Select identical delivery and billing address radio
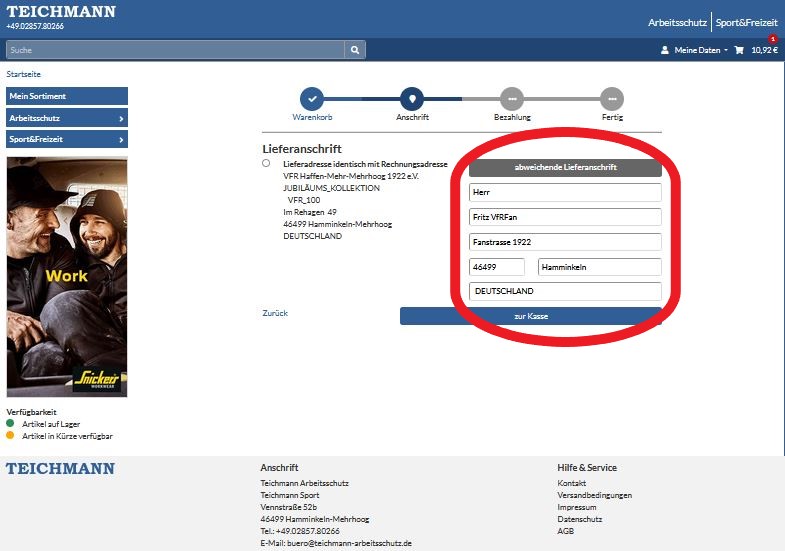The height and width of the screenshot is (551, 785). pos(266,163)
